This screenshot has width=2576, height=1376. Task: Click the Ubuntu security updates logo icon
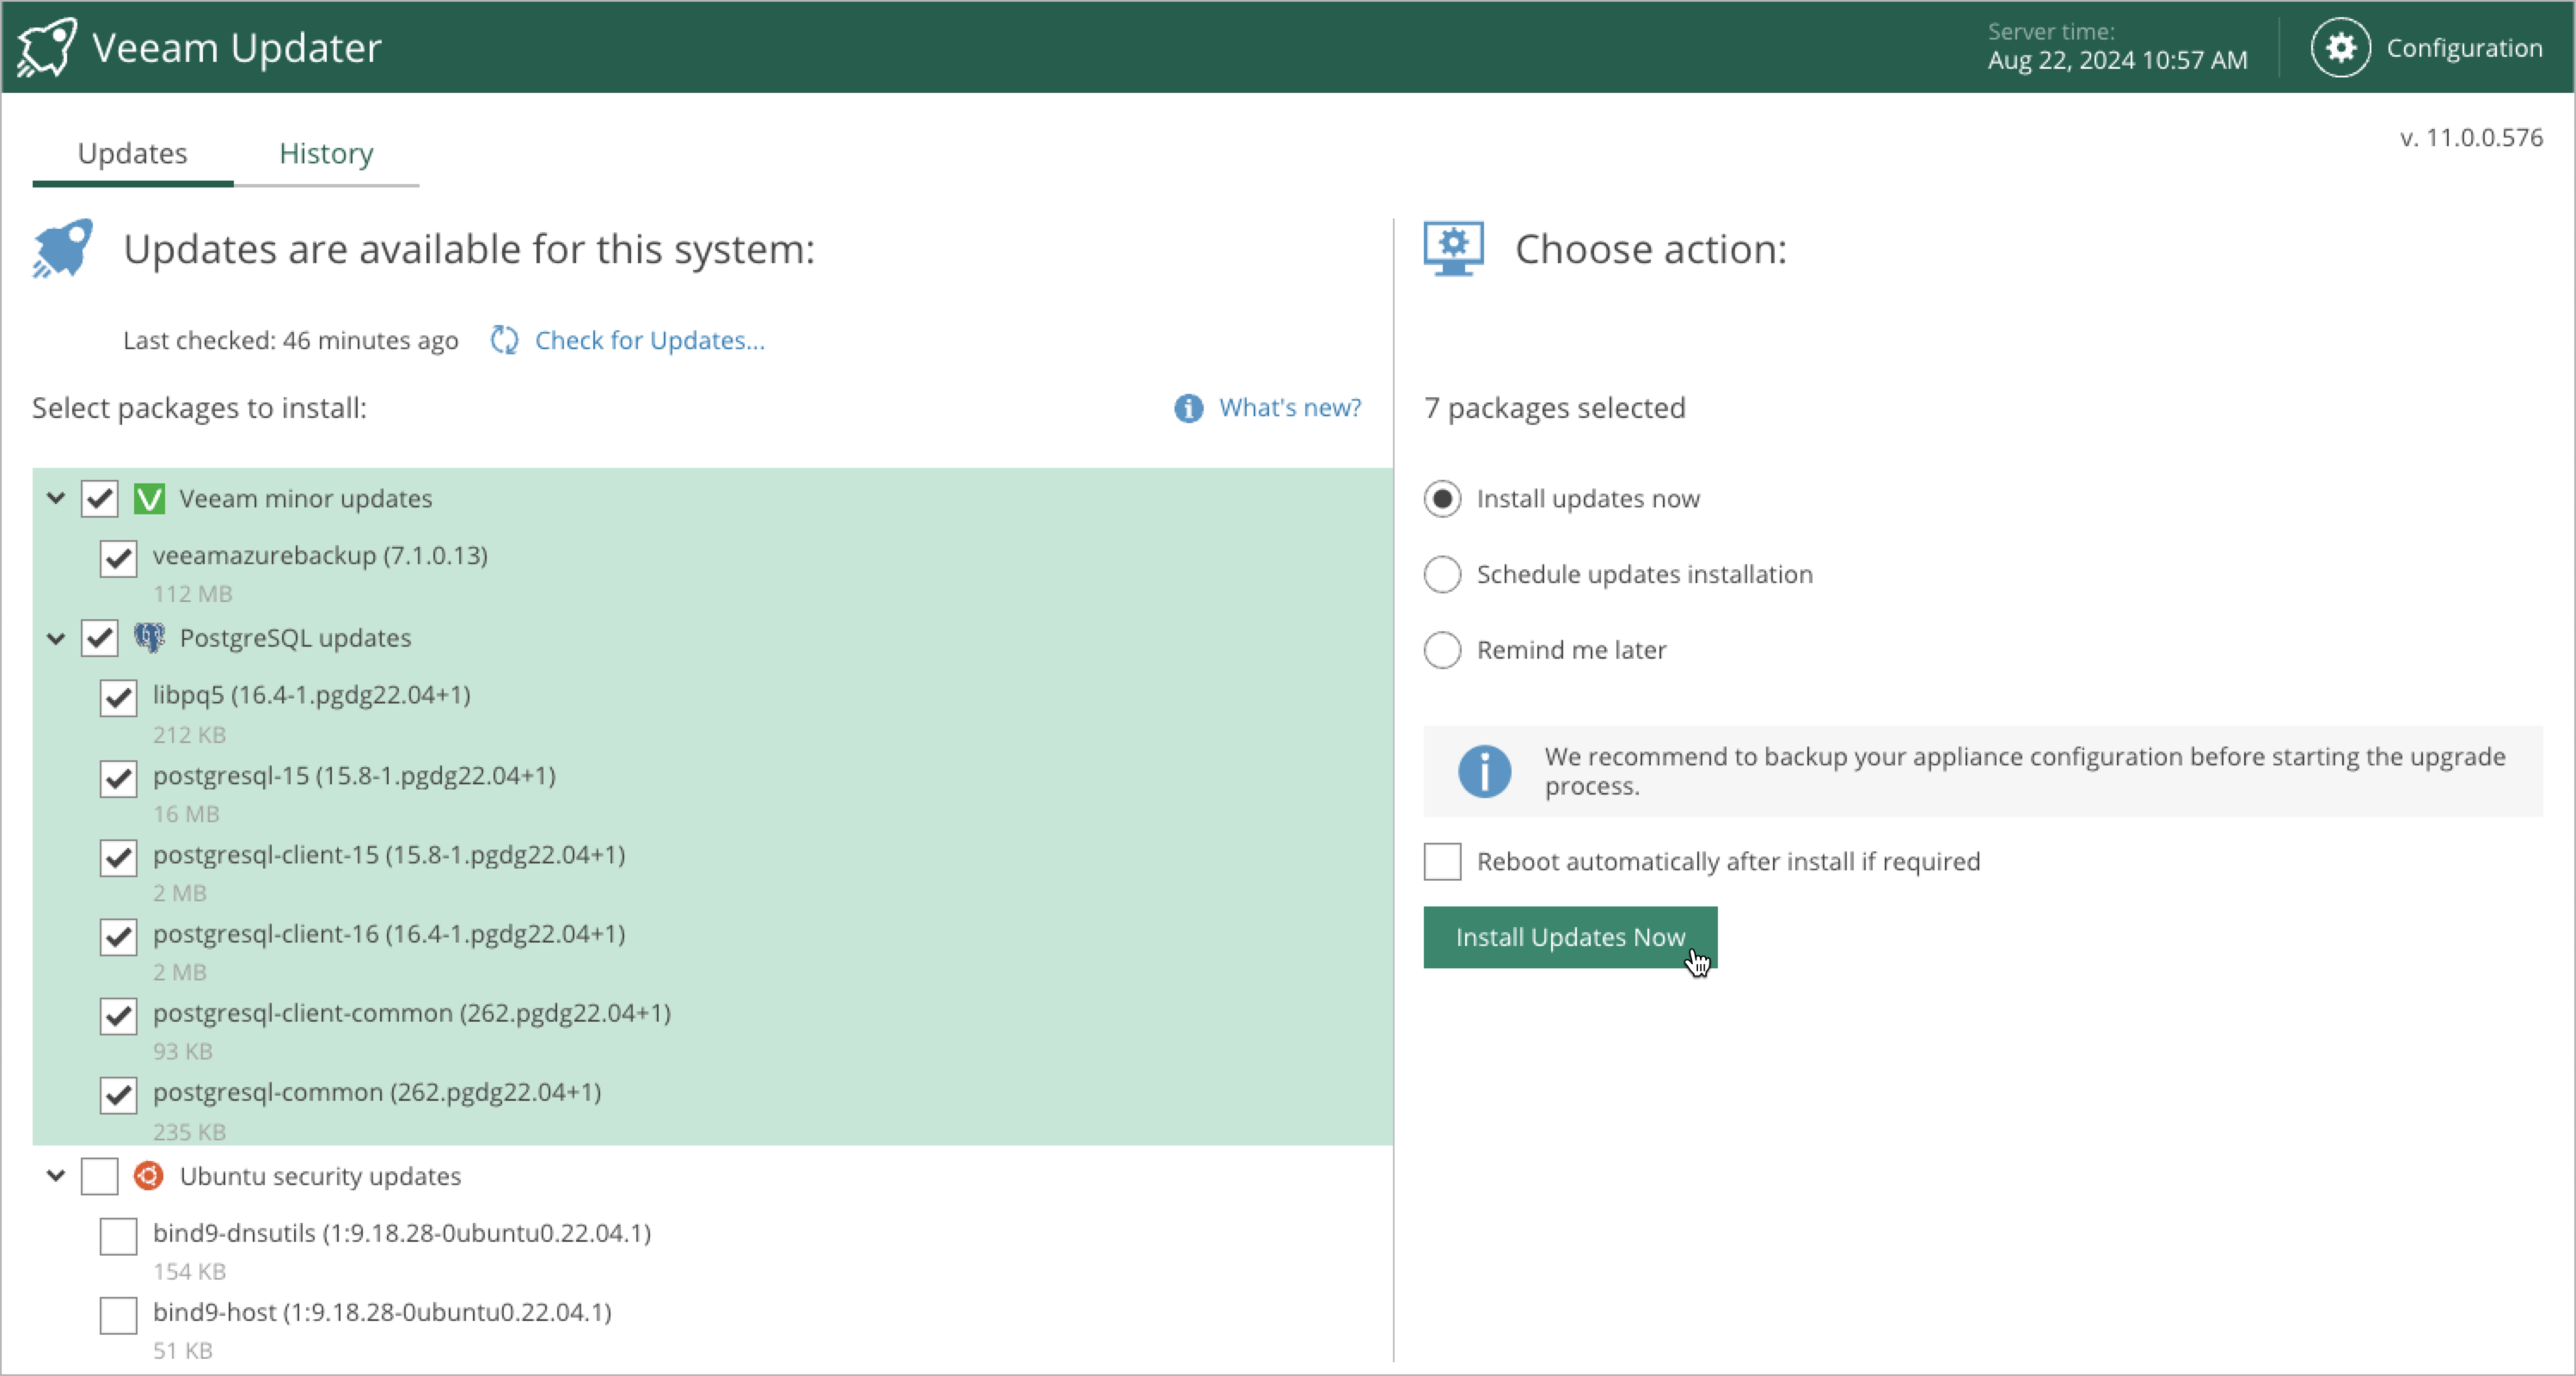149,1176
